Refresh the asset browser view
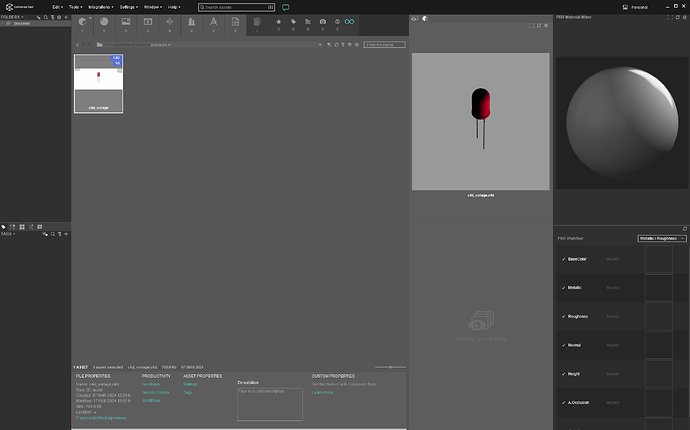 pyautogui.click(x=336, y=44)
